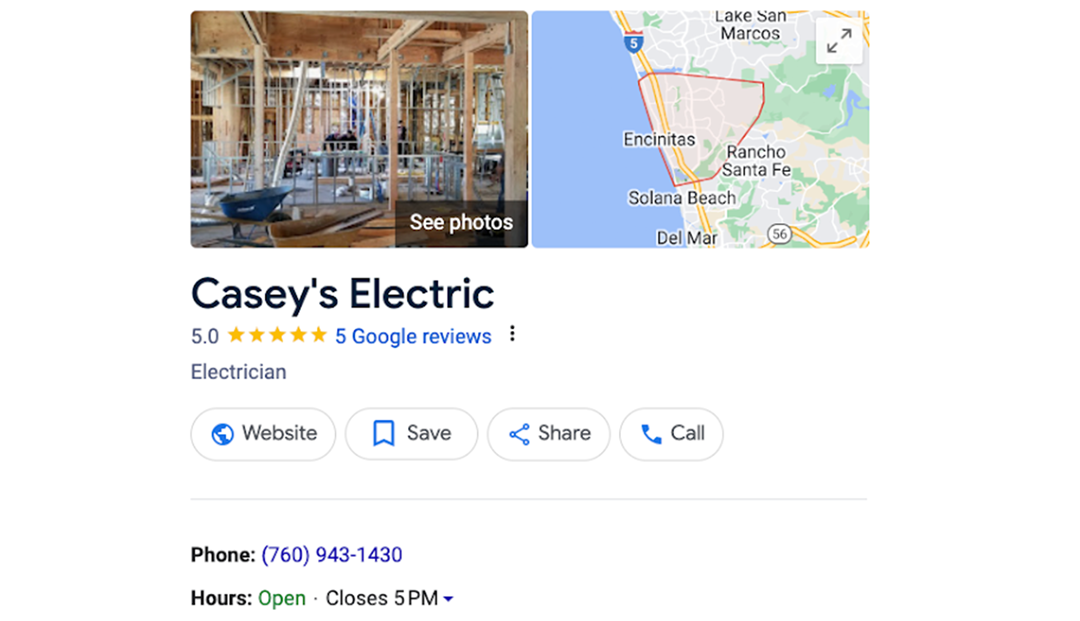Click Closes 5 PM hours text

(382, 599)
